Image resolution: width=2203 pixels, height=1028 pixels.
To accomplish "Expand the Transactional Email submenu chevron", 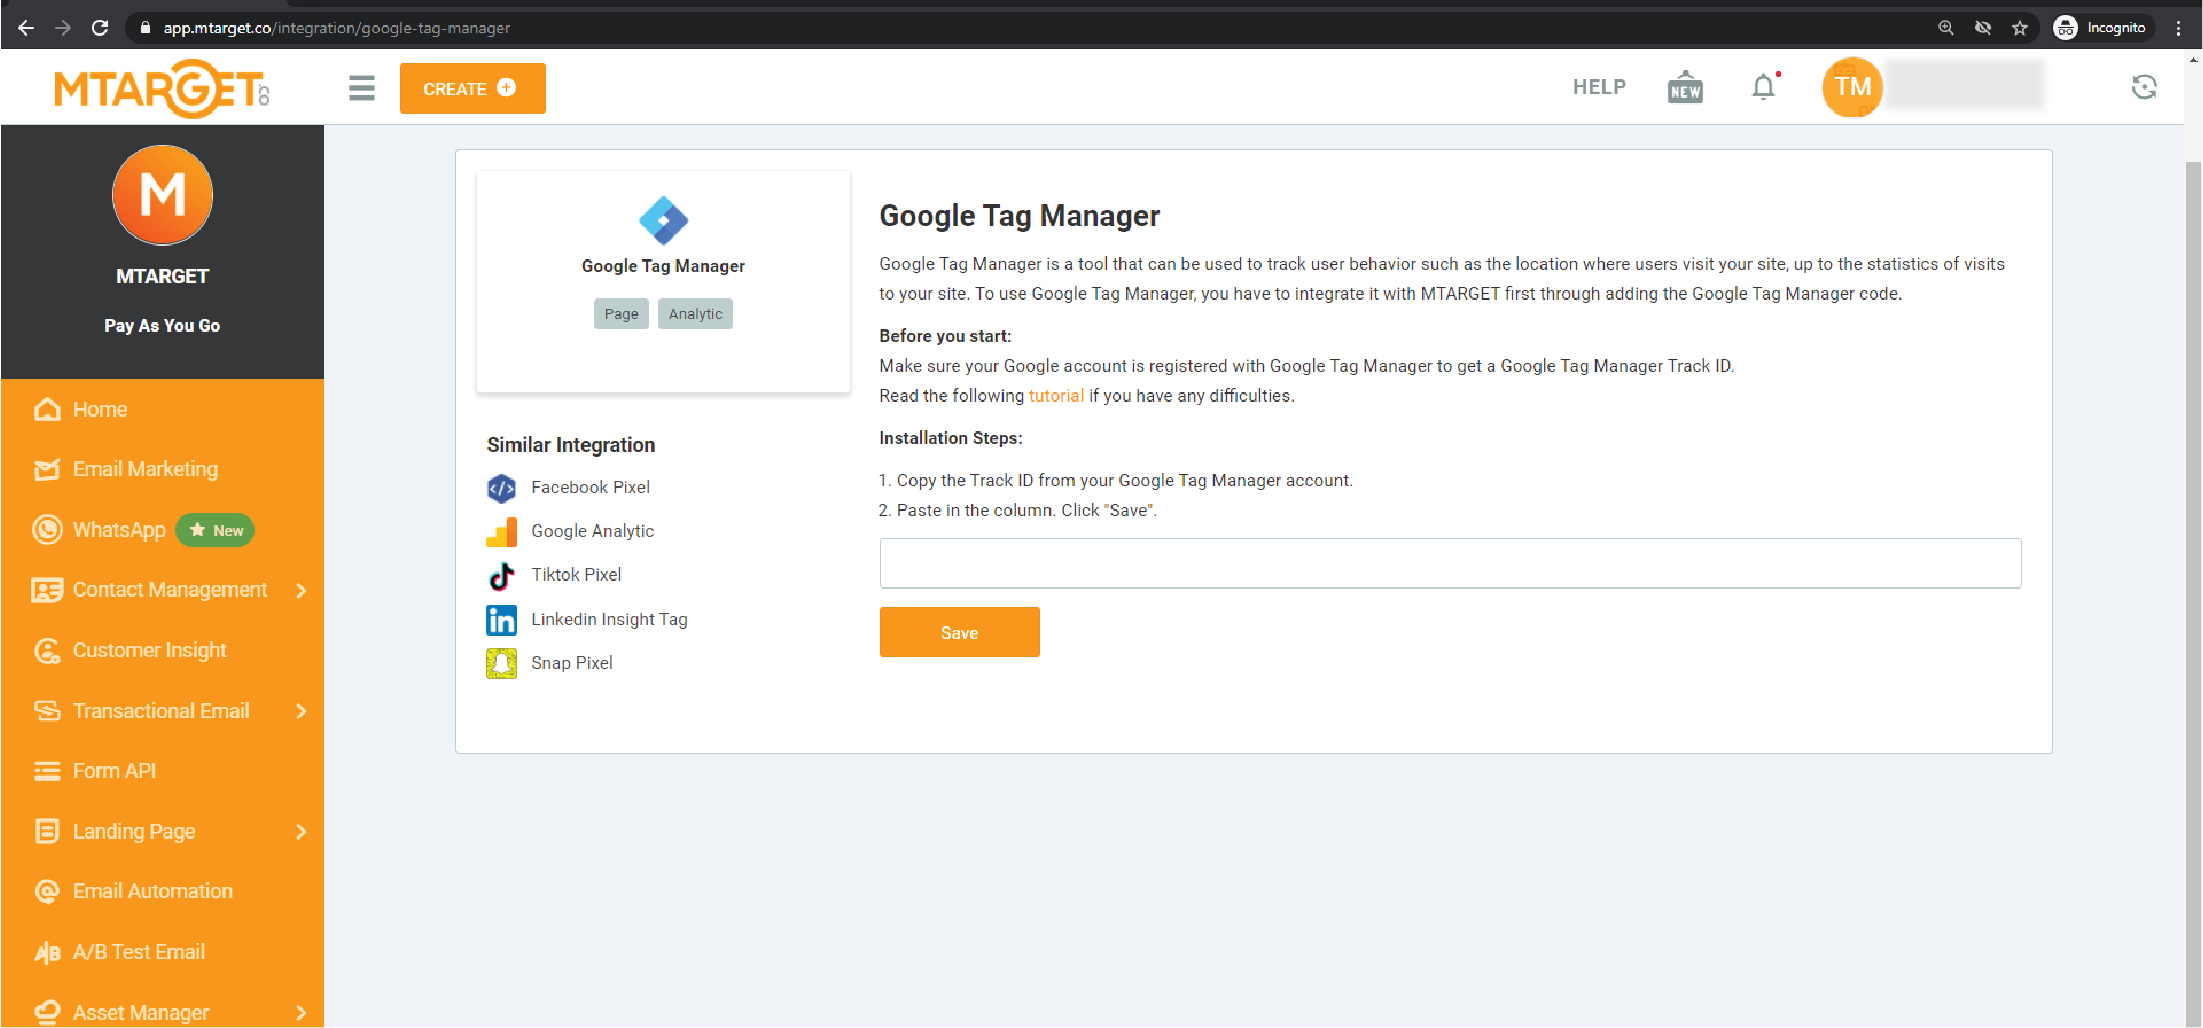I will pyautogui.click(x=301, y=711).
